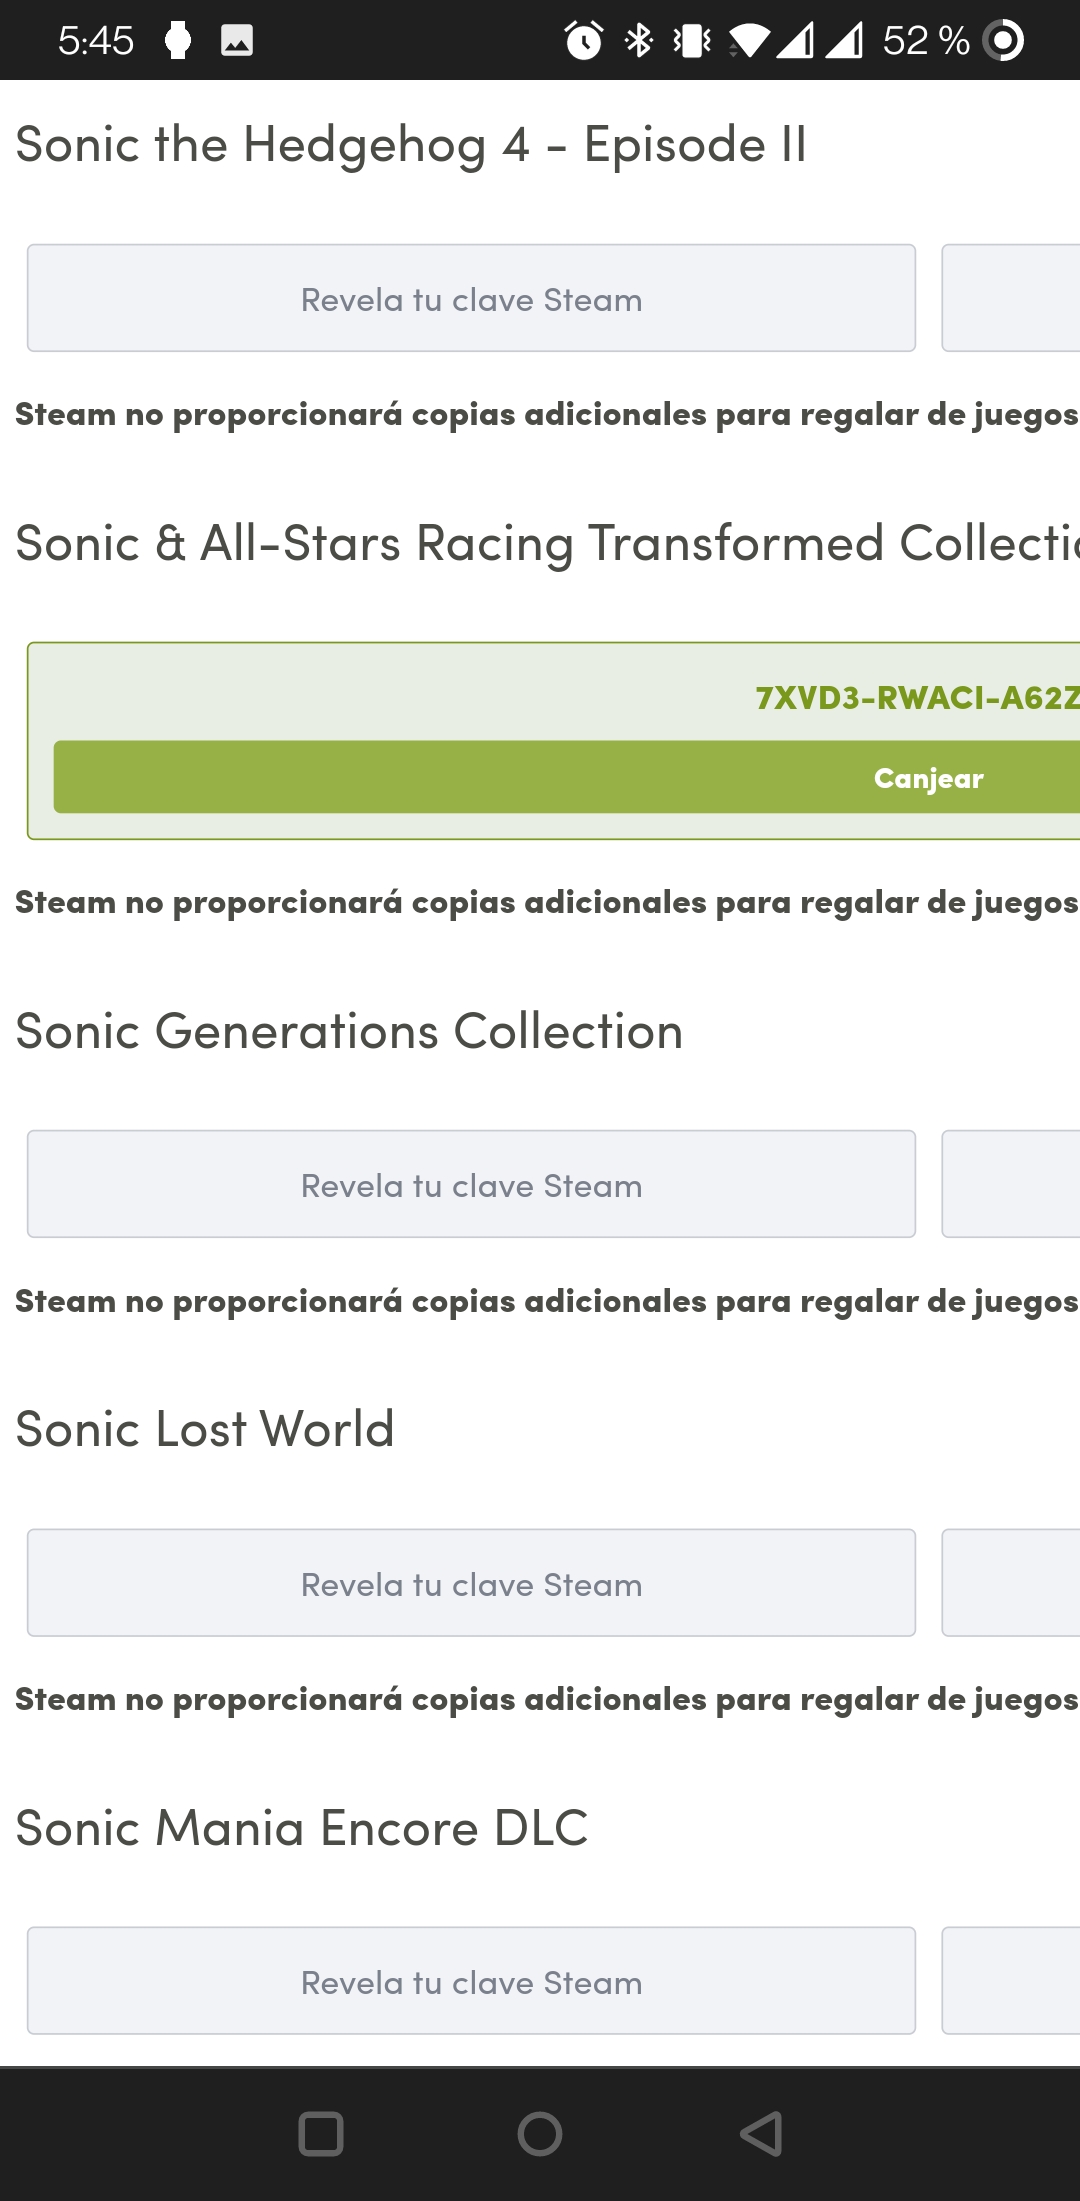Reveal Steam key for Sonic Lost World
1080x2201 pixels.
click(x=471, y=1583)
